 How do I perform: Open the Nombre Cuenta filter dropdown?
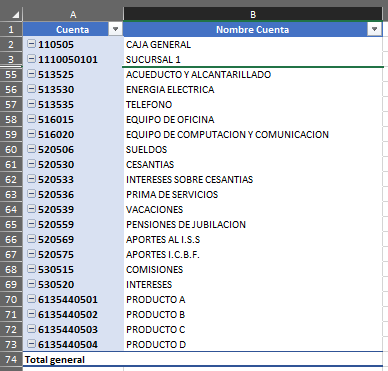(374, 29)
